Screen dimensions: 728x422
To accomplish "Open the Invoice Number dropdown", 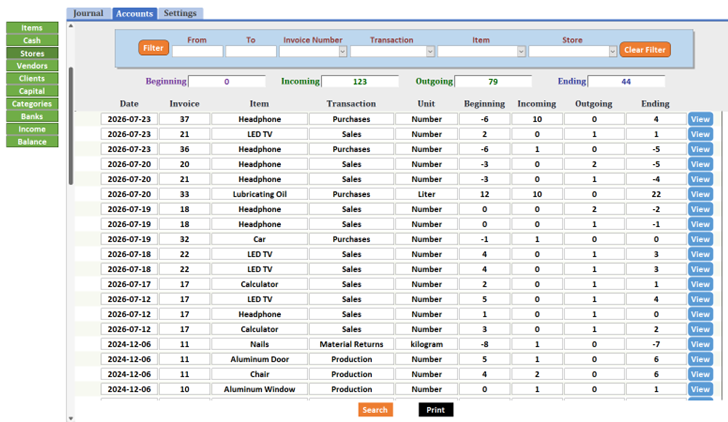I will coord(343,52).
